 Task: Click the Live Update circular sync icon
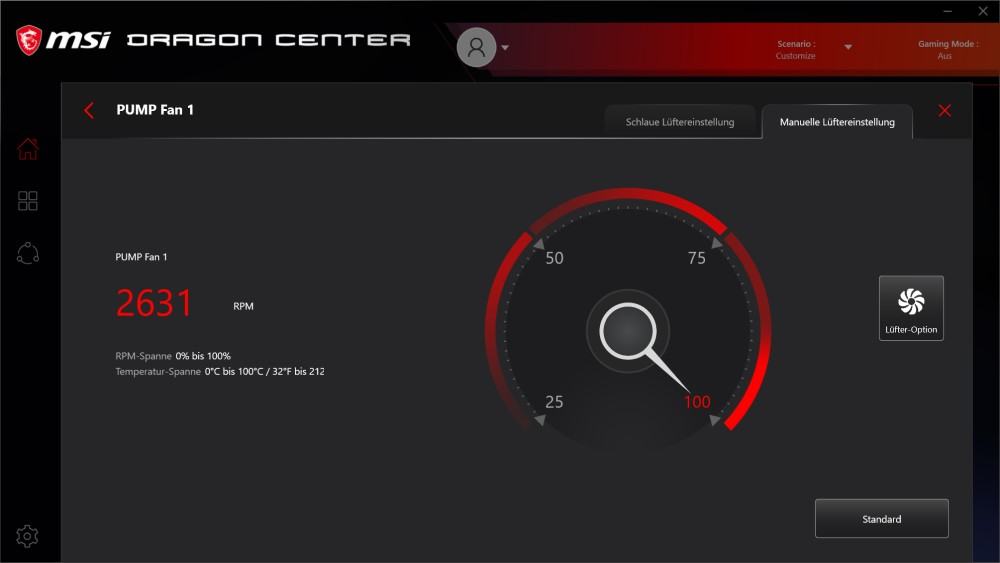[x=27, y=253]
